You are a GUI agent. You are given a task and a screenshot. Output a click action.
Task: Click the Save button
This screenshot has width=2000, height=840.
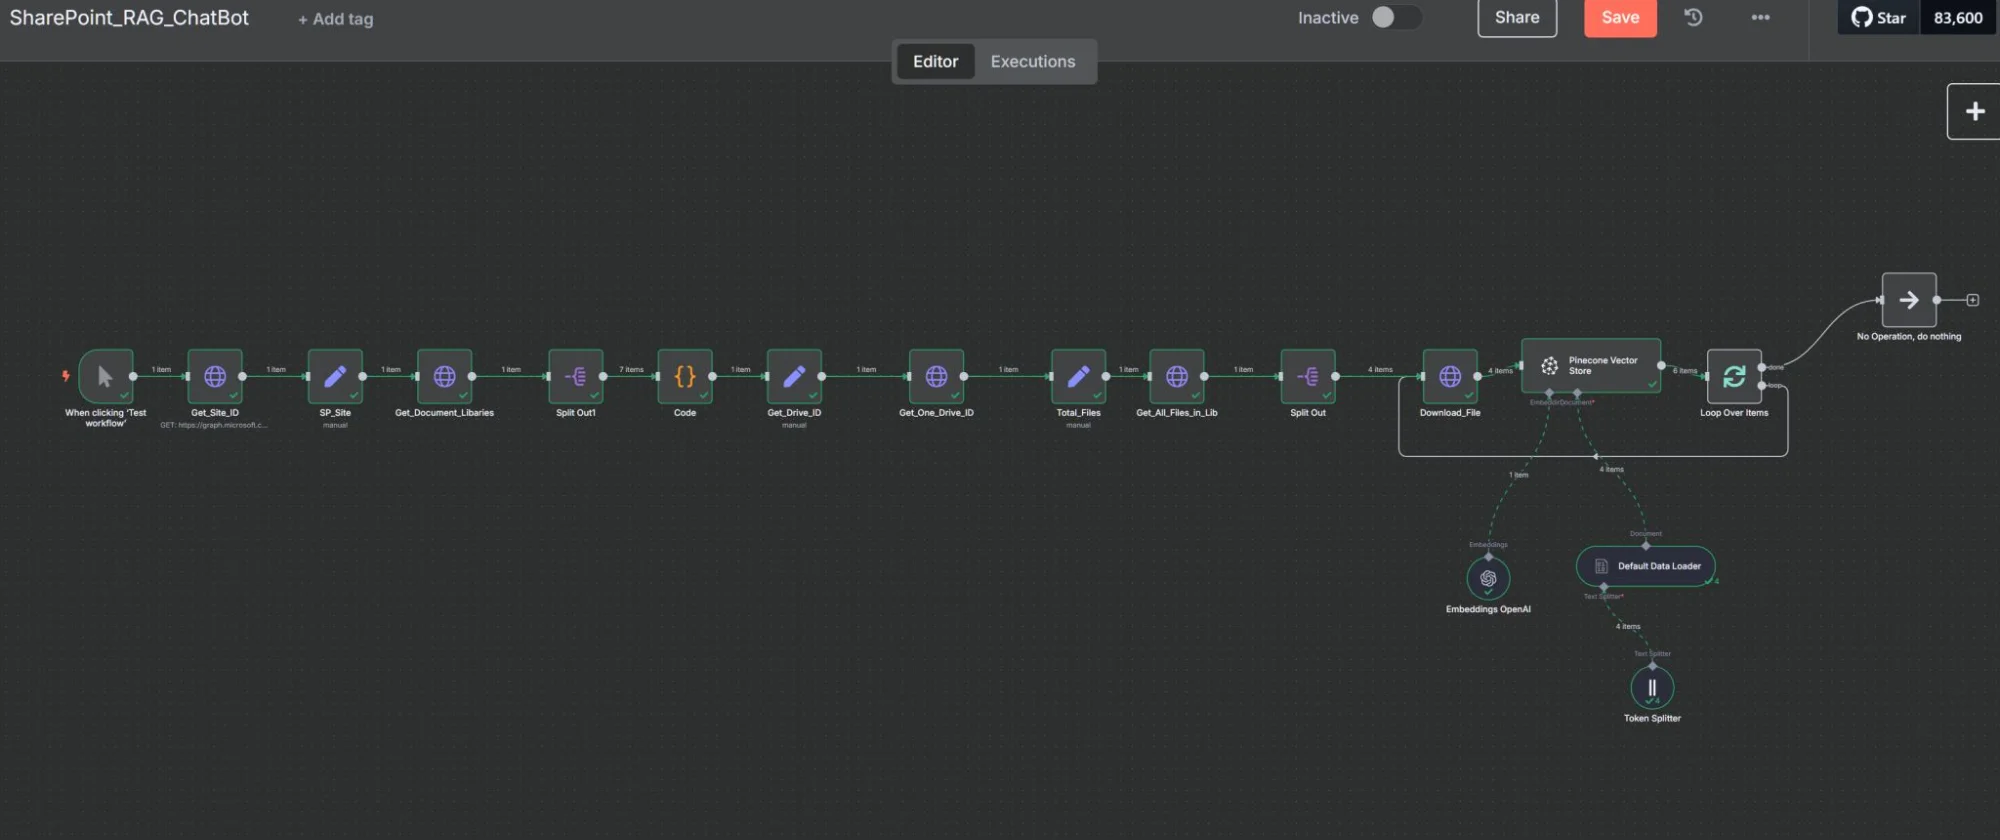tap(1620, 18)
